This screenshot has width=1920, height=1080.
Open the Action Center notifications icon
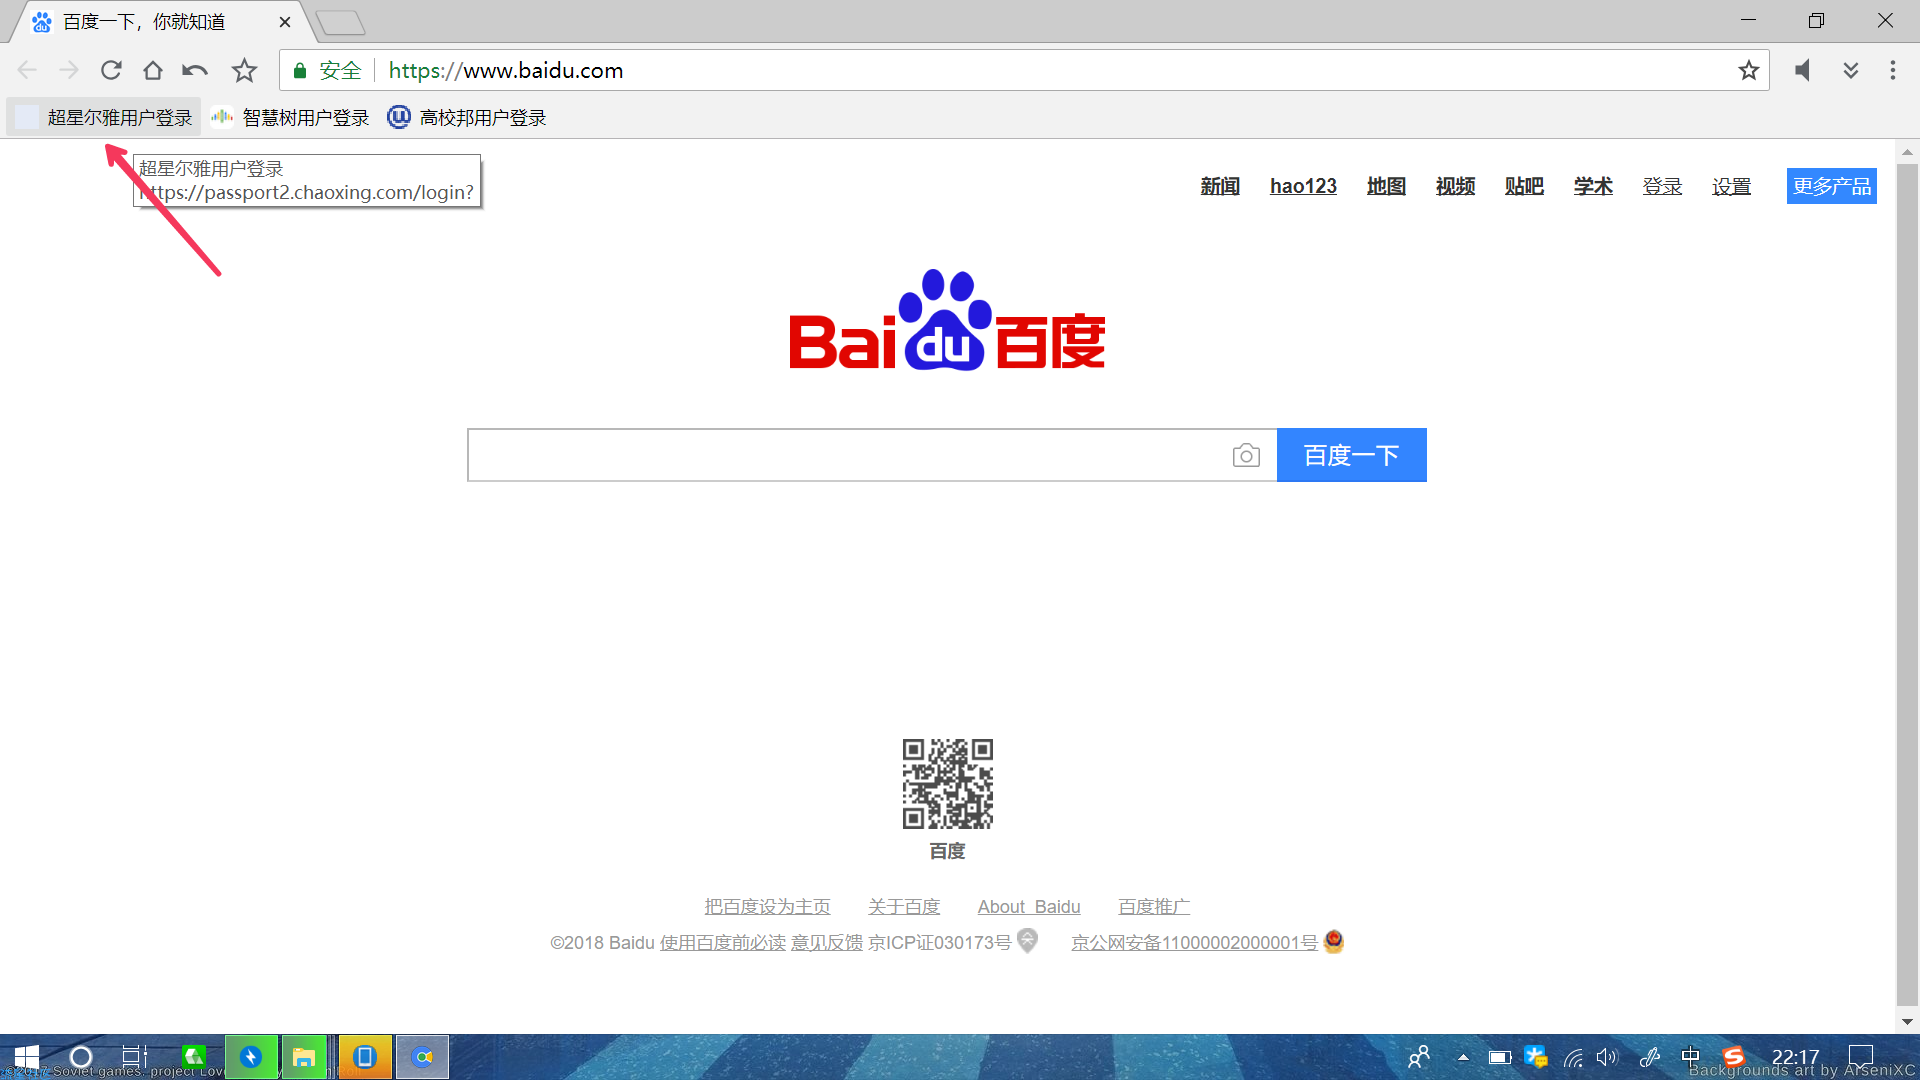pos(1861,1057)
